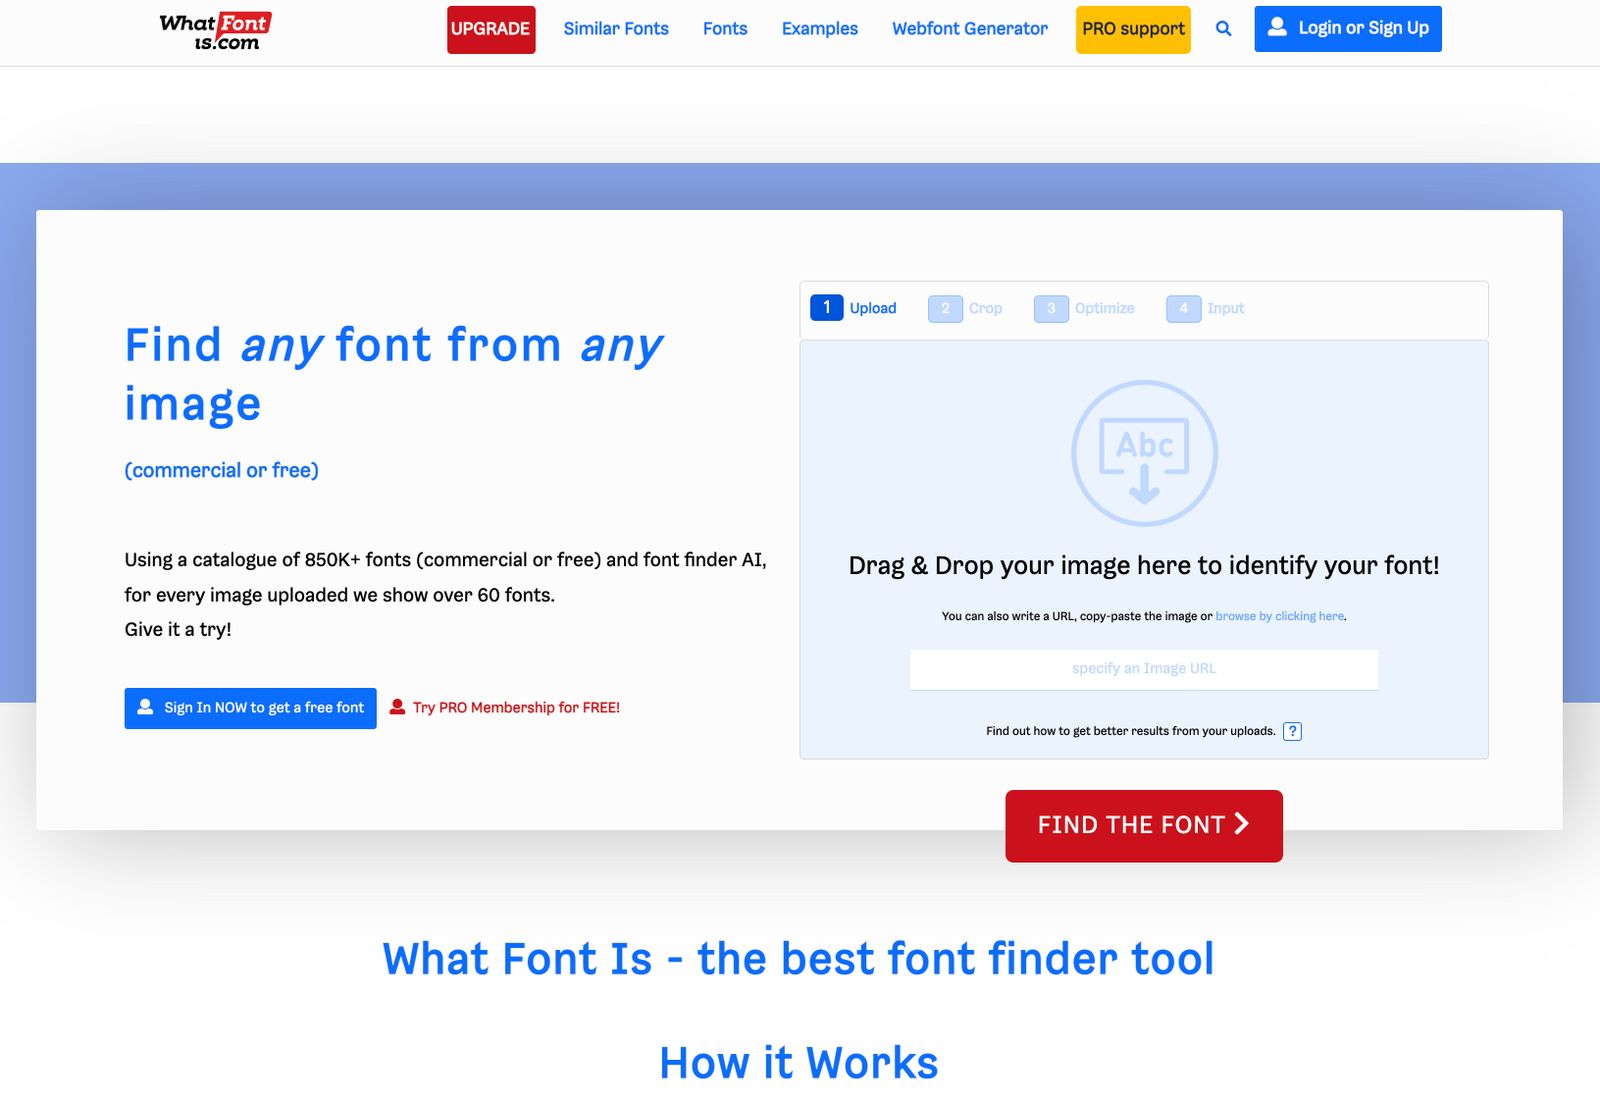The height and width of the screenshot is (1103, 1600).
Task: Open the browse by clicking here link
Action: [1279, 616]
